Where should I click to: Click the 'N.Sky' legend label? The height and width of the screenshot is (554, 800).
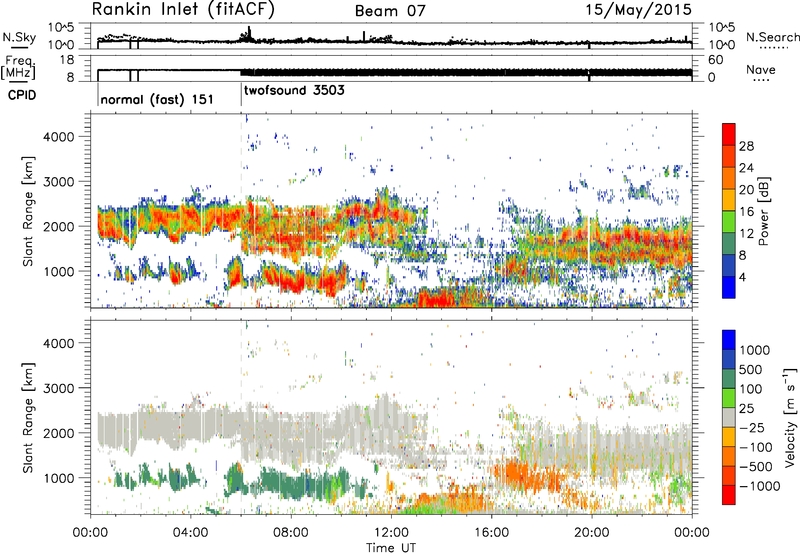[19, 37]
